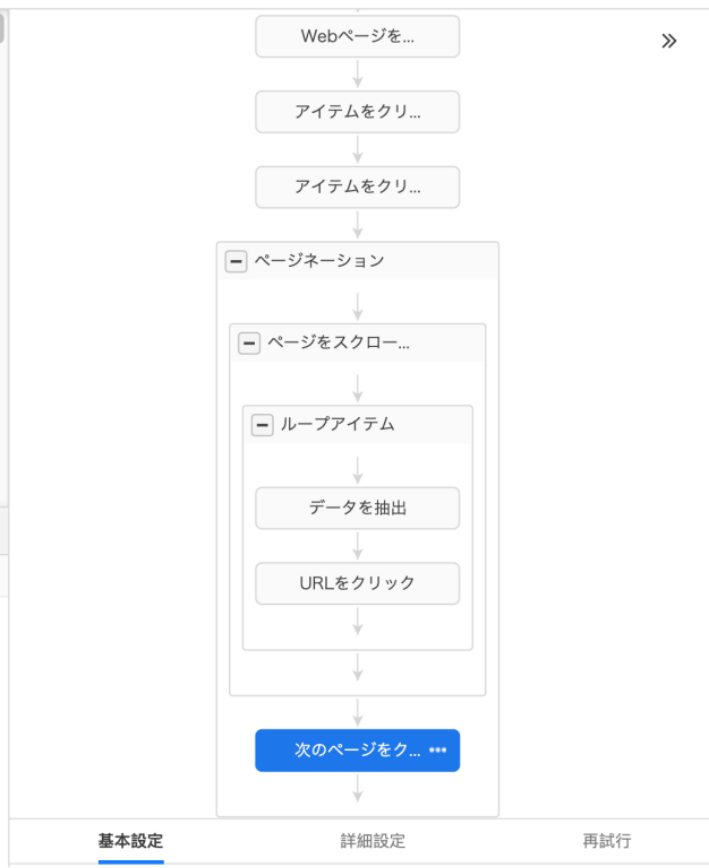The height and width of the screenshot is (868, 709).
Task: Select the Webページを step at the top
Action: pos(356,36)
